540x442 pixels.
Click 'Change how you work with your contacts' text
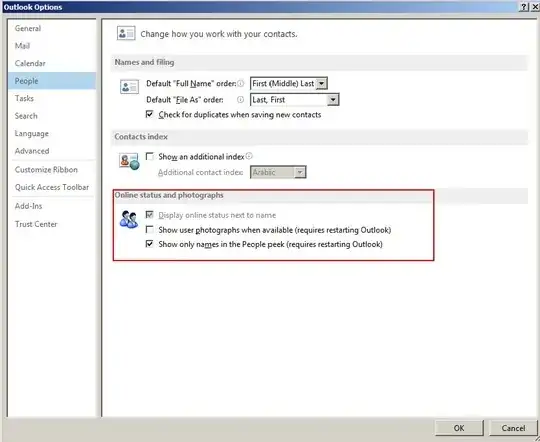tap(219, 34)
